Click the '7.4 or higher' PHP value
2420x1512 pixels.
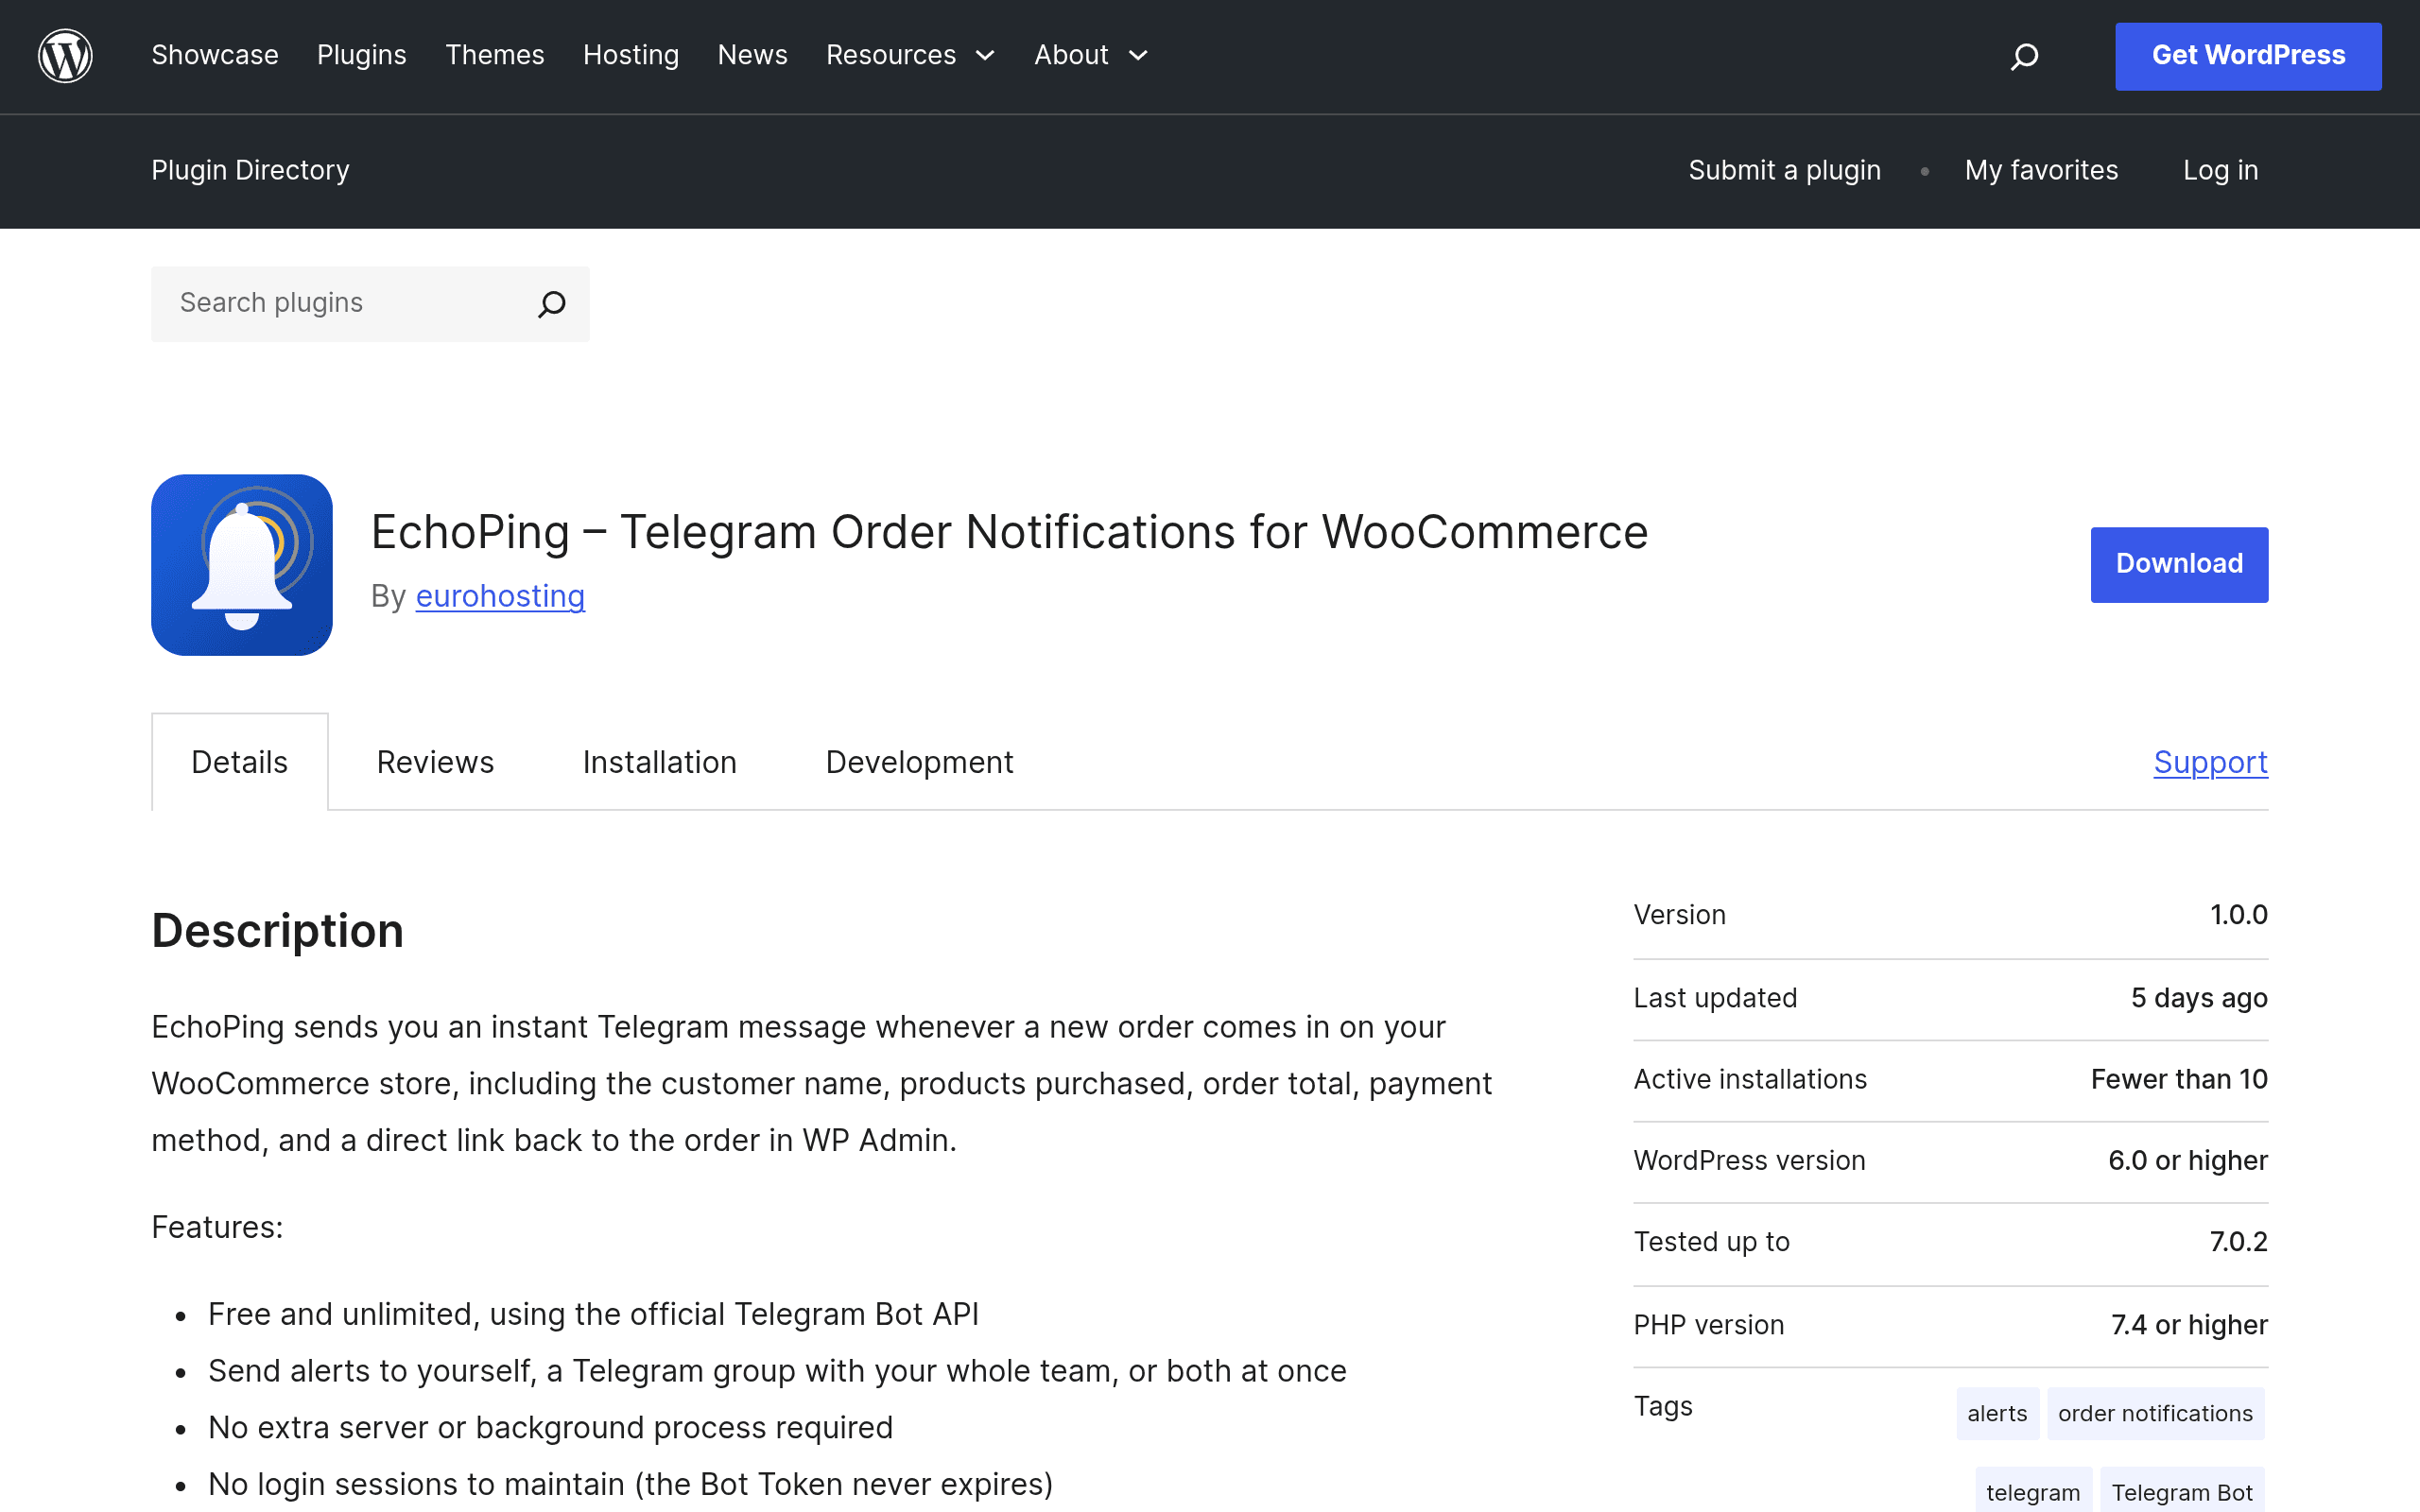point(2189,1325)
